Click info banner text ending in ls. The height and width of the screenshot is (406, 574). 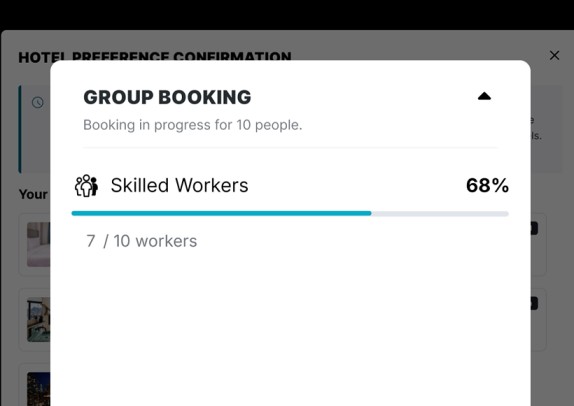point(536,136)
